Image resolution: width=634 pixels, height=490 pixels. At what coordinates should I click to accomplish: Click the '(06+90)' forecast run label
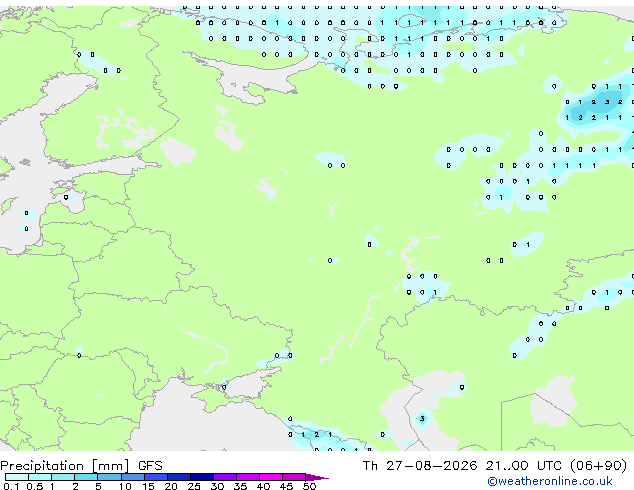(598, 466)
